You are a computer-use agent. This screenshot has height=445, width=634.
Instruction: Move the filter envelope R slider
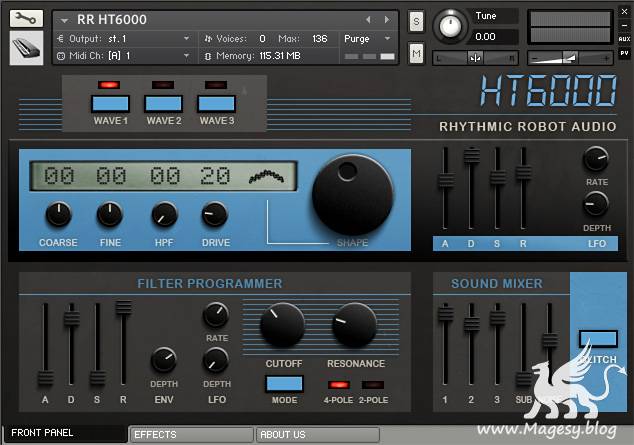(123, 306)
